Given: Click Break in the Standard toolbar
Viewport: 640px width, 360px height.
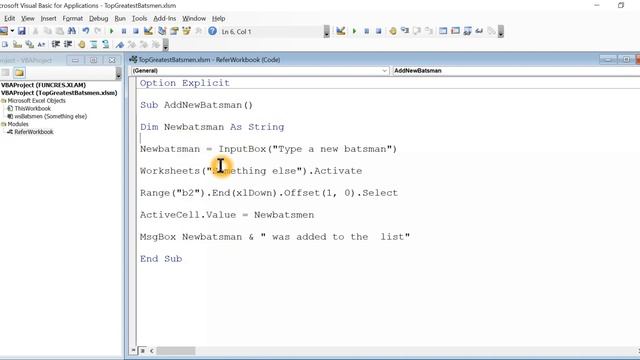Looking at the screenshot, I should 124,31.
